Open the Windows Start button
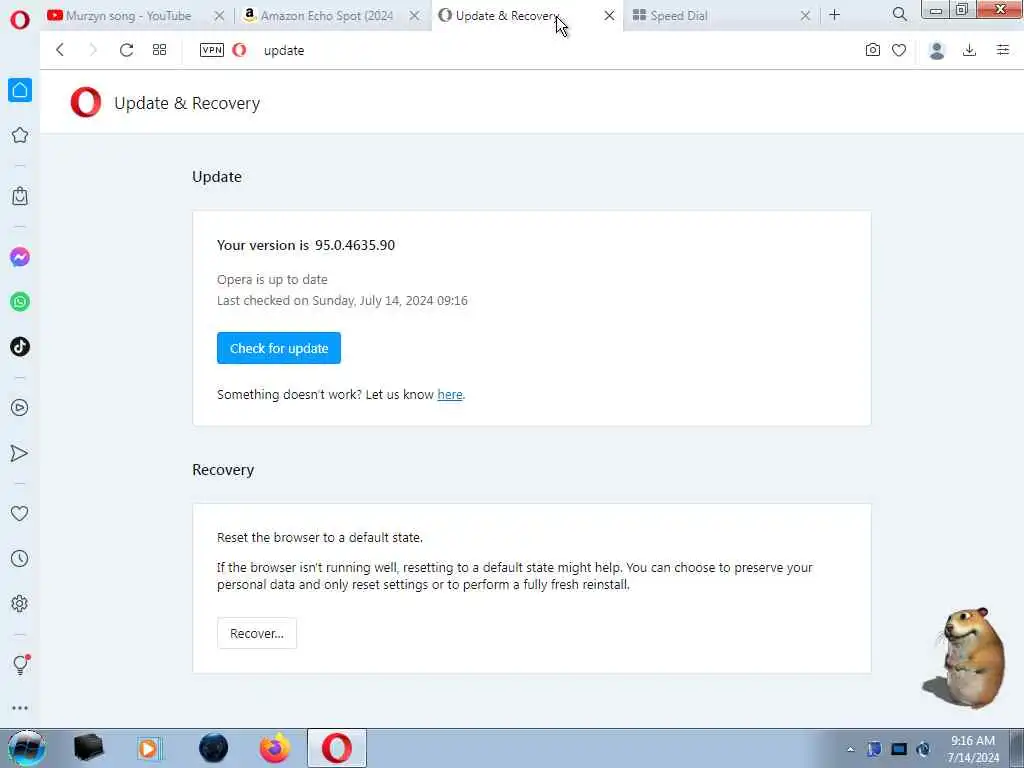1024x768 pixels. point(26,748)
